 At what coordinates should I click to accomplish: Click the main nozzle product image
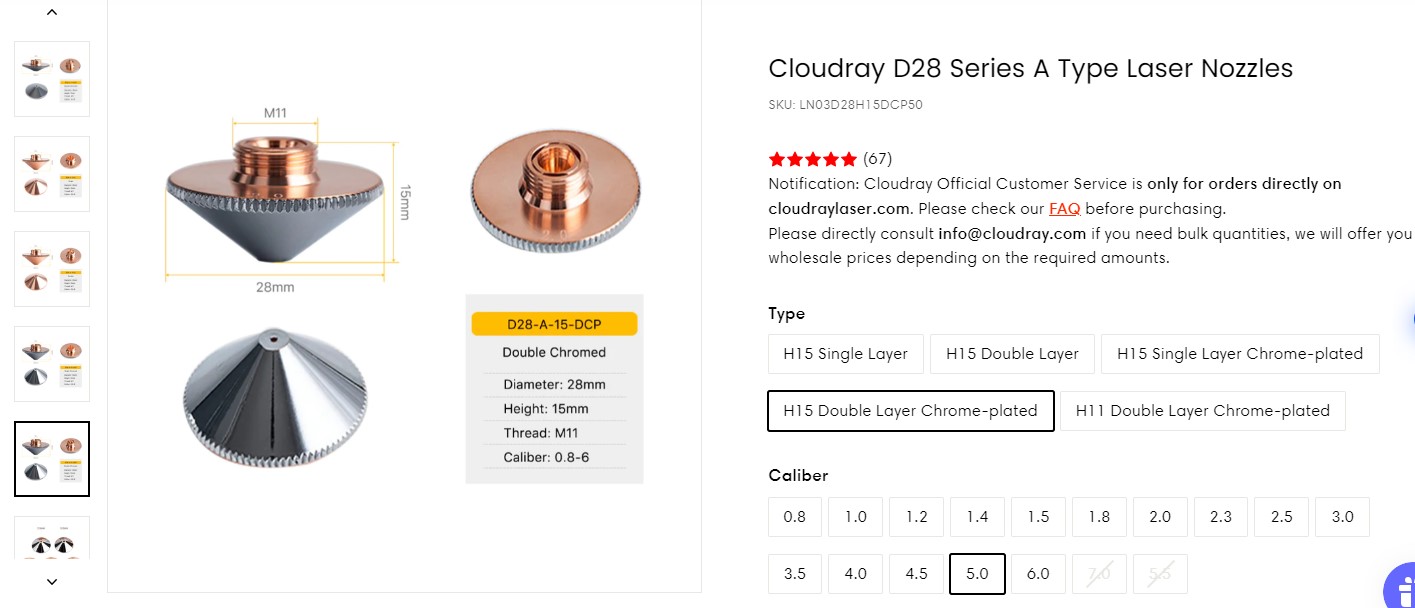(404, 295)
